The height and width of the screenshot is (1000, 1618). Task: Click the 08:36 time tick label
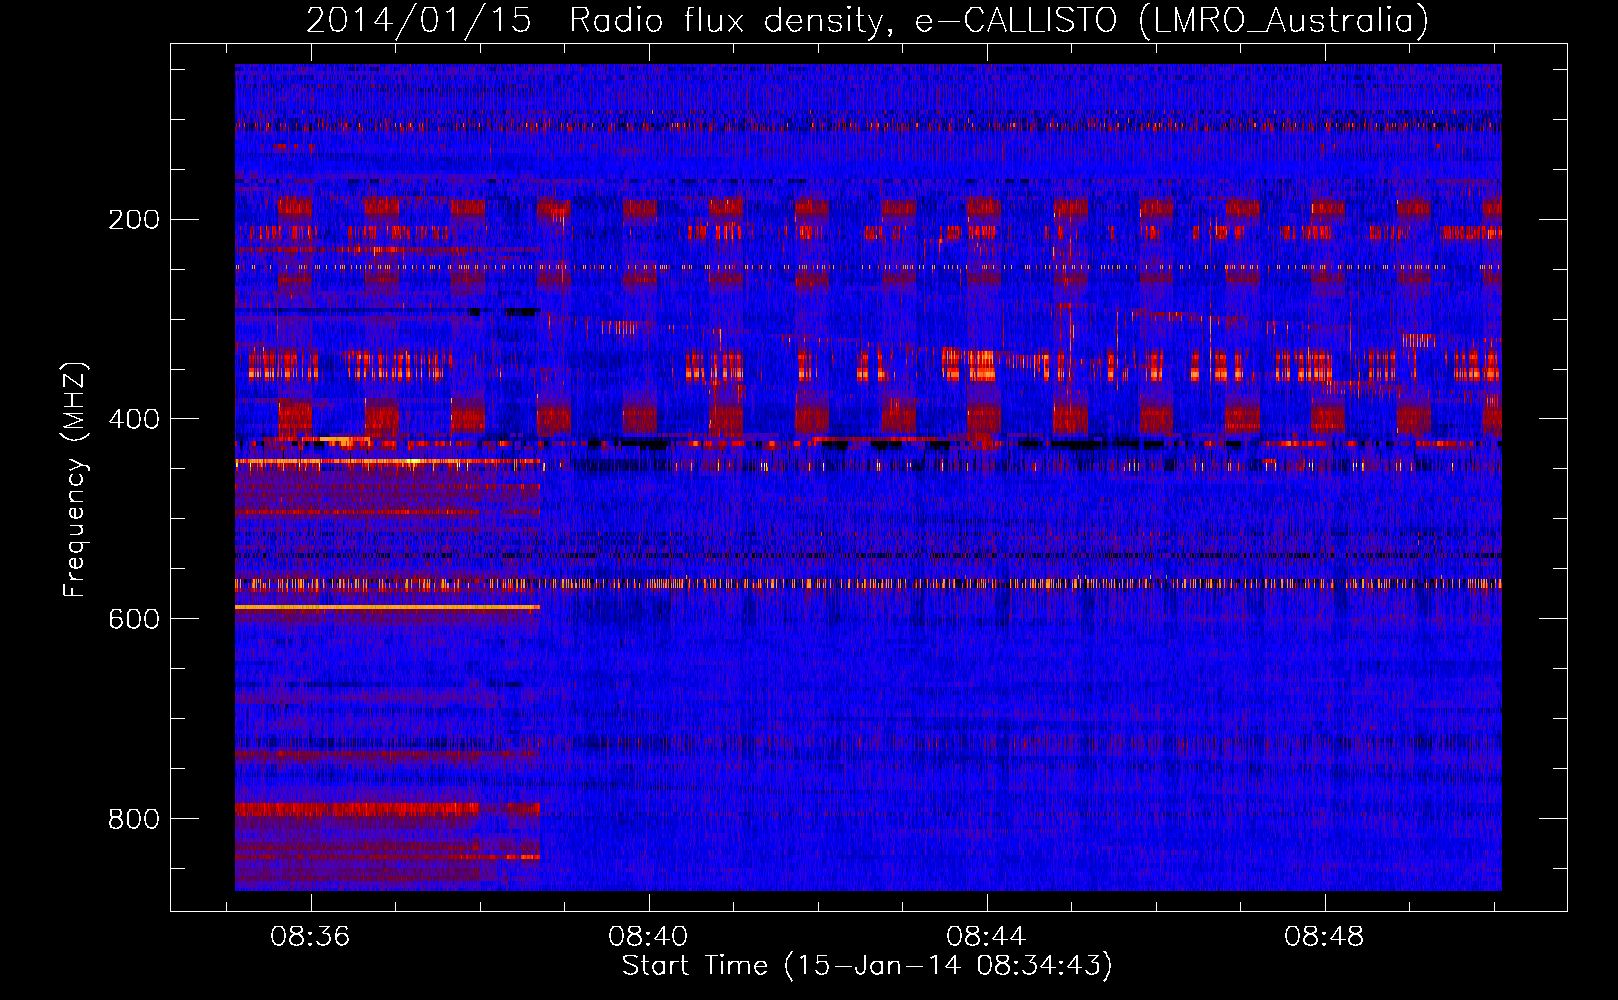pos(310,937)
